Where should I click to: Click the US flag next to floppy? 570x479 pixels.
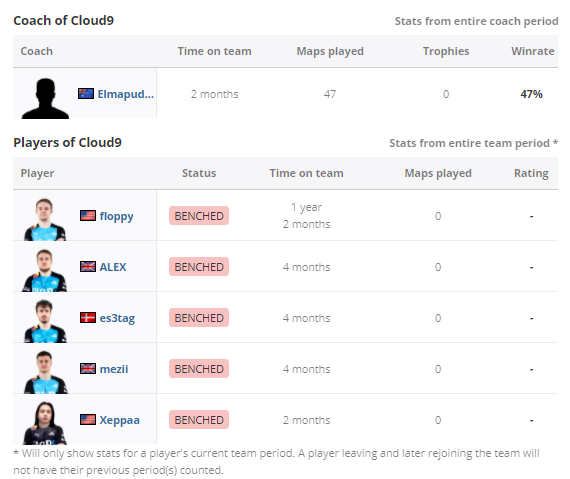pos(88,216)
